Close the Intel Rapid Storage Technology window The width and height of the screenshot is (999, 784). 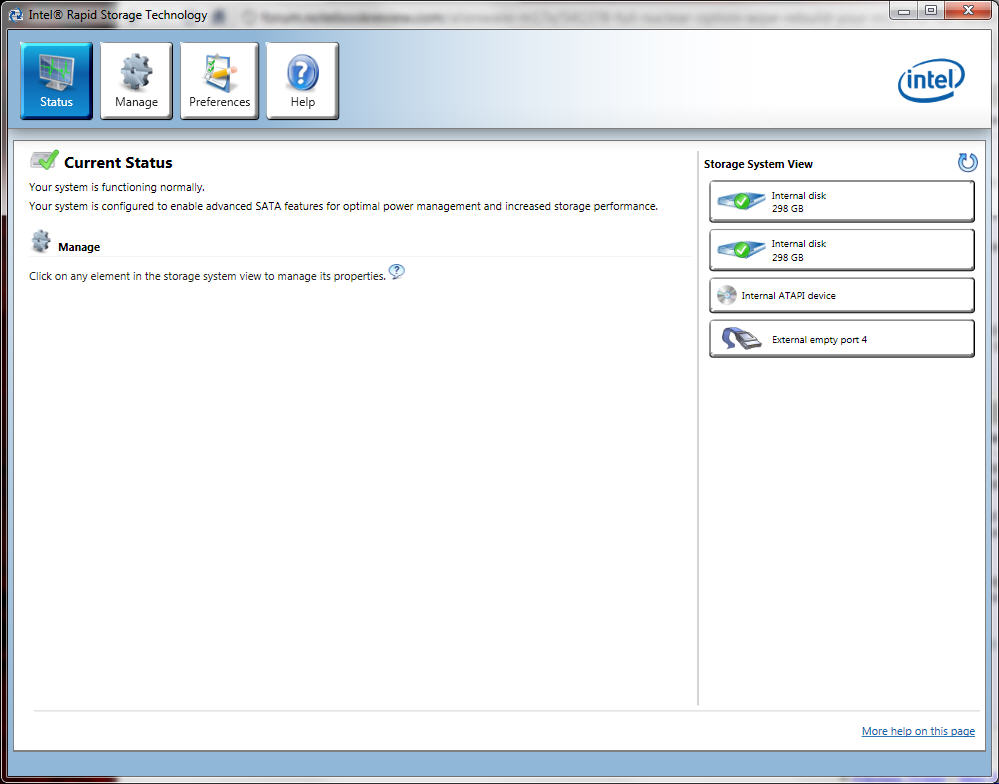point(968,11)
